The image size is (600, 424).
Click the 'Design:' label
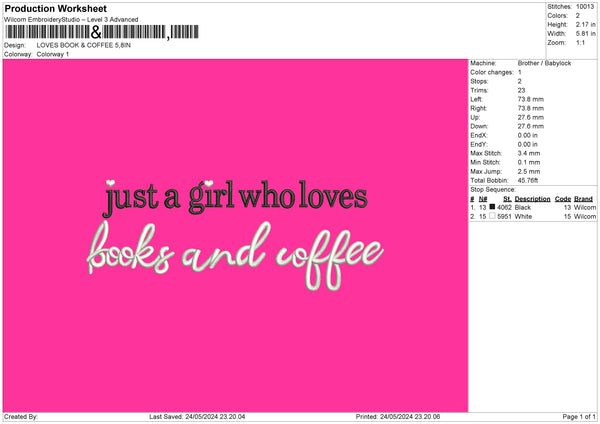tap(15, 45)
